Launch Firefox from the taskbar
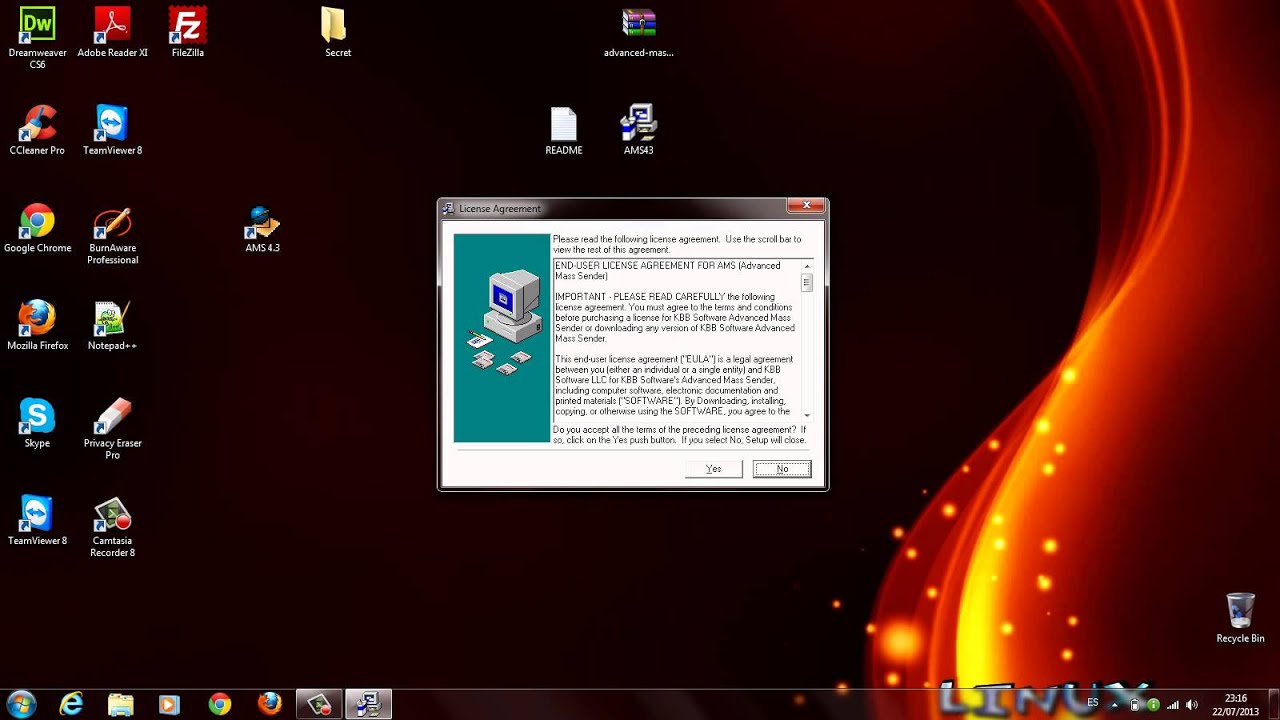 (x=269, y=704)
